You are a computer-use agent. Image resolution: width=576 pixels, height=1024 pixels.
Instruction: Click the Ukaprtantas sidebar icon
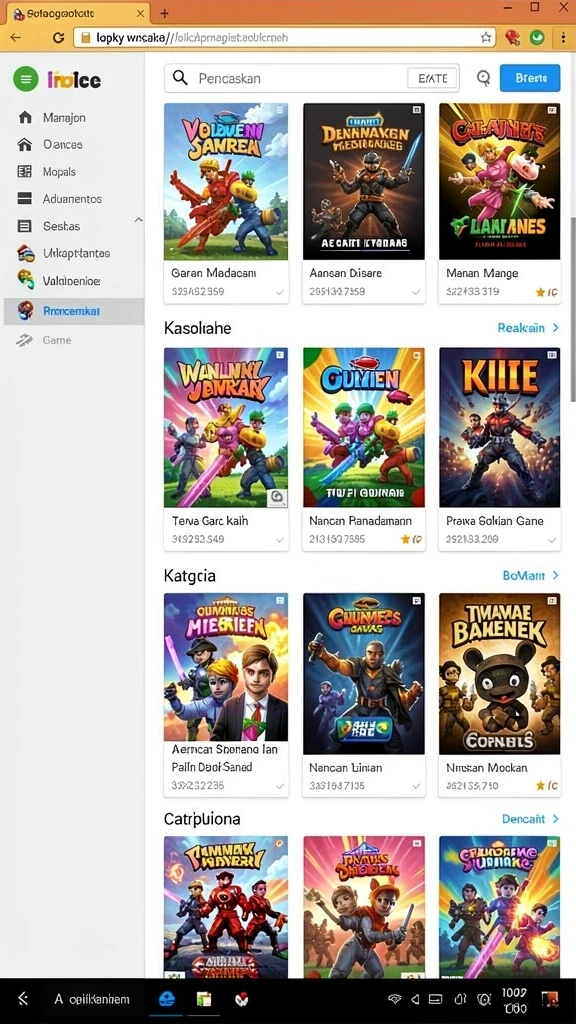[25, 253]
